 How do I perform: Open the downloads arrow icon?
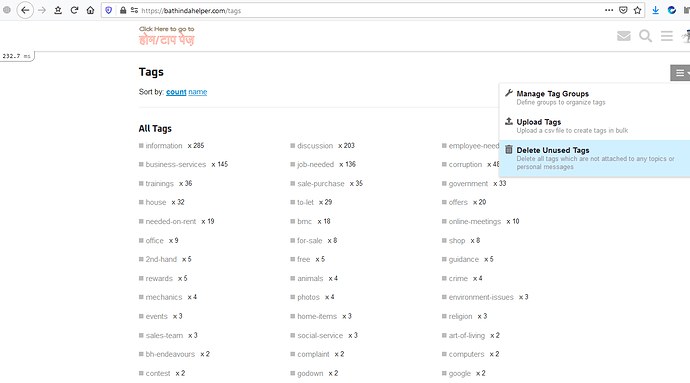pyautogui.click(x=655, y=10)
